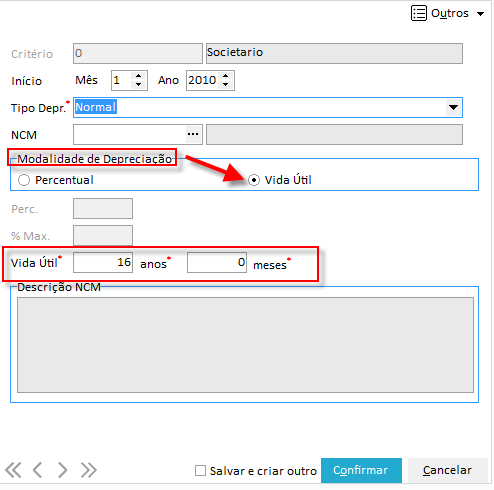Increase Ano value with up arrow
The image size is (494, 490).
[x=226, y=76]
